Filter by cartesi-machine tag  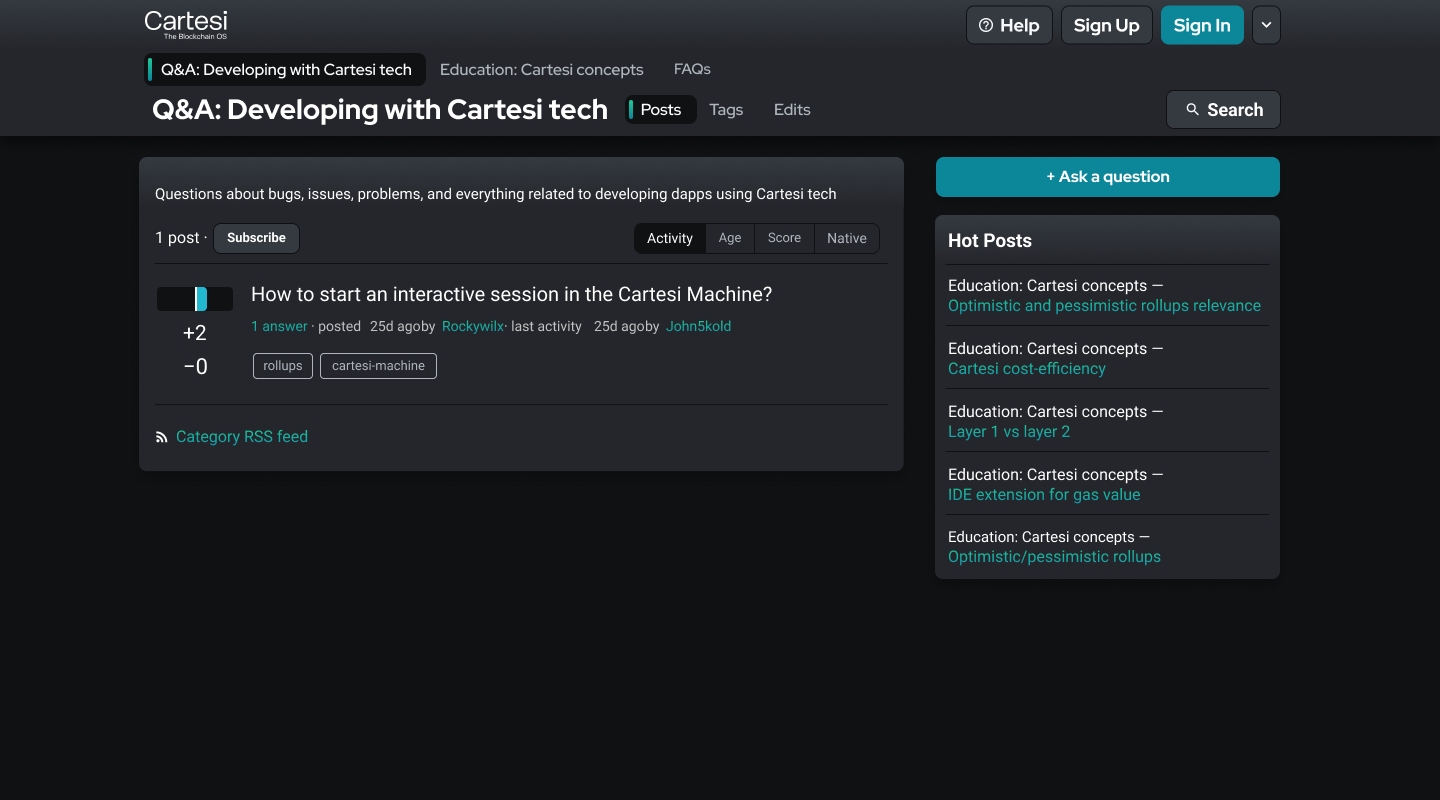tap(378, 366)
